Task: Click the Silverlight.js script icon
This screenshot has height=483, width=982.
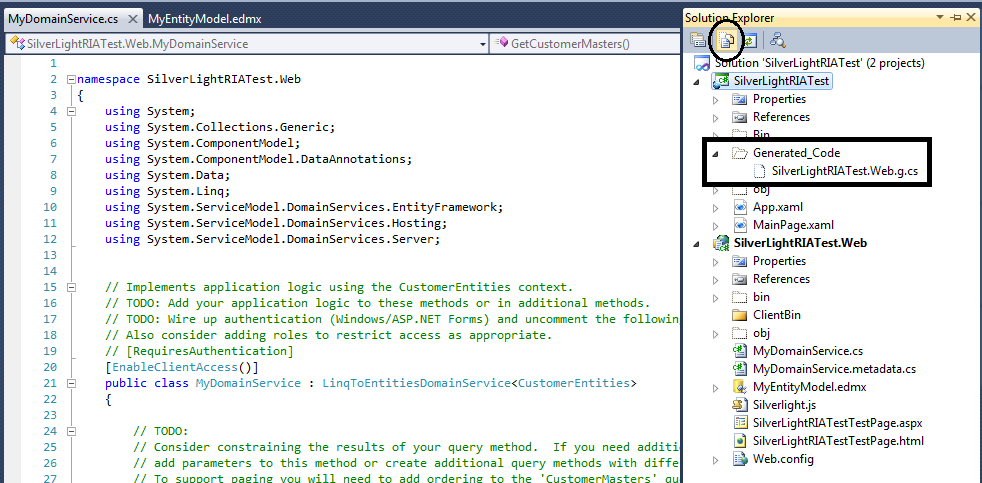Action: click(740, 405)
